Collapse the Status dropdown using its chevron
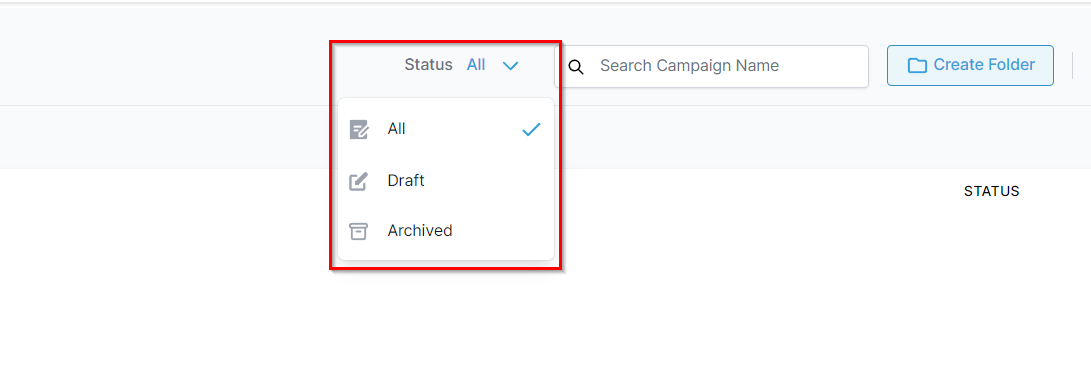 point(511,66)
